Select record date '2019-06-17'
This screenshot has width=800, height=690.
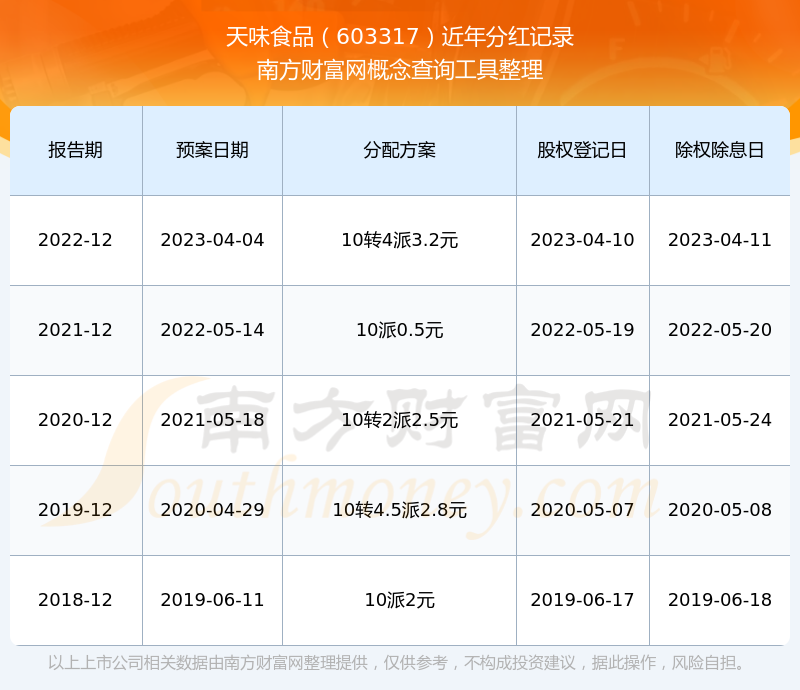[582, 600]
